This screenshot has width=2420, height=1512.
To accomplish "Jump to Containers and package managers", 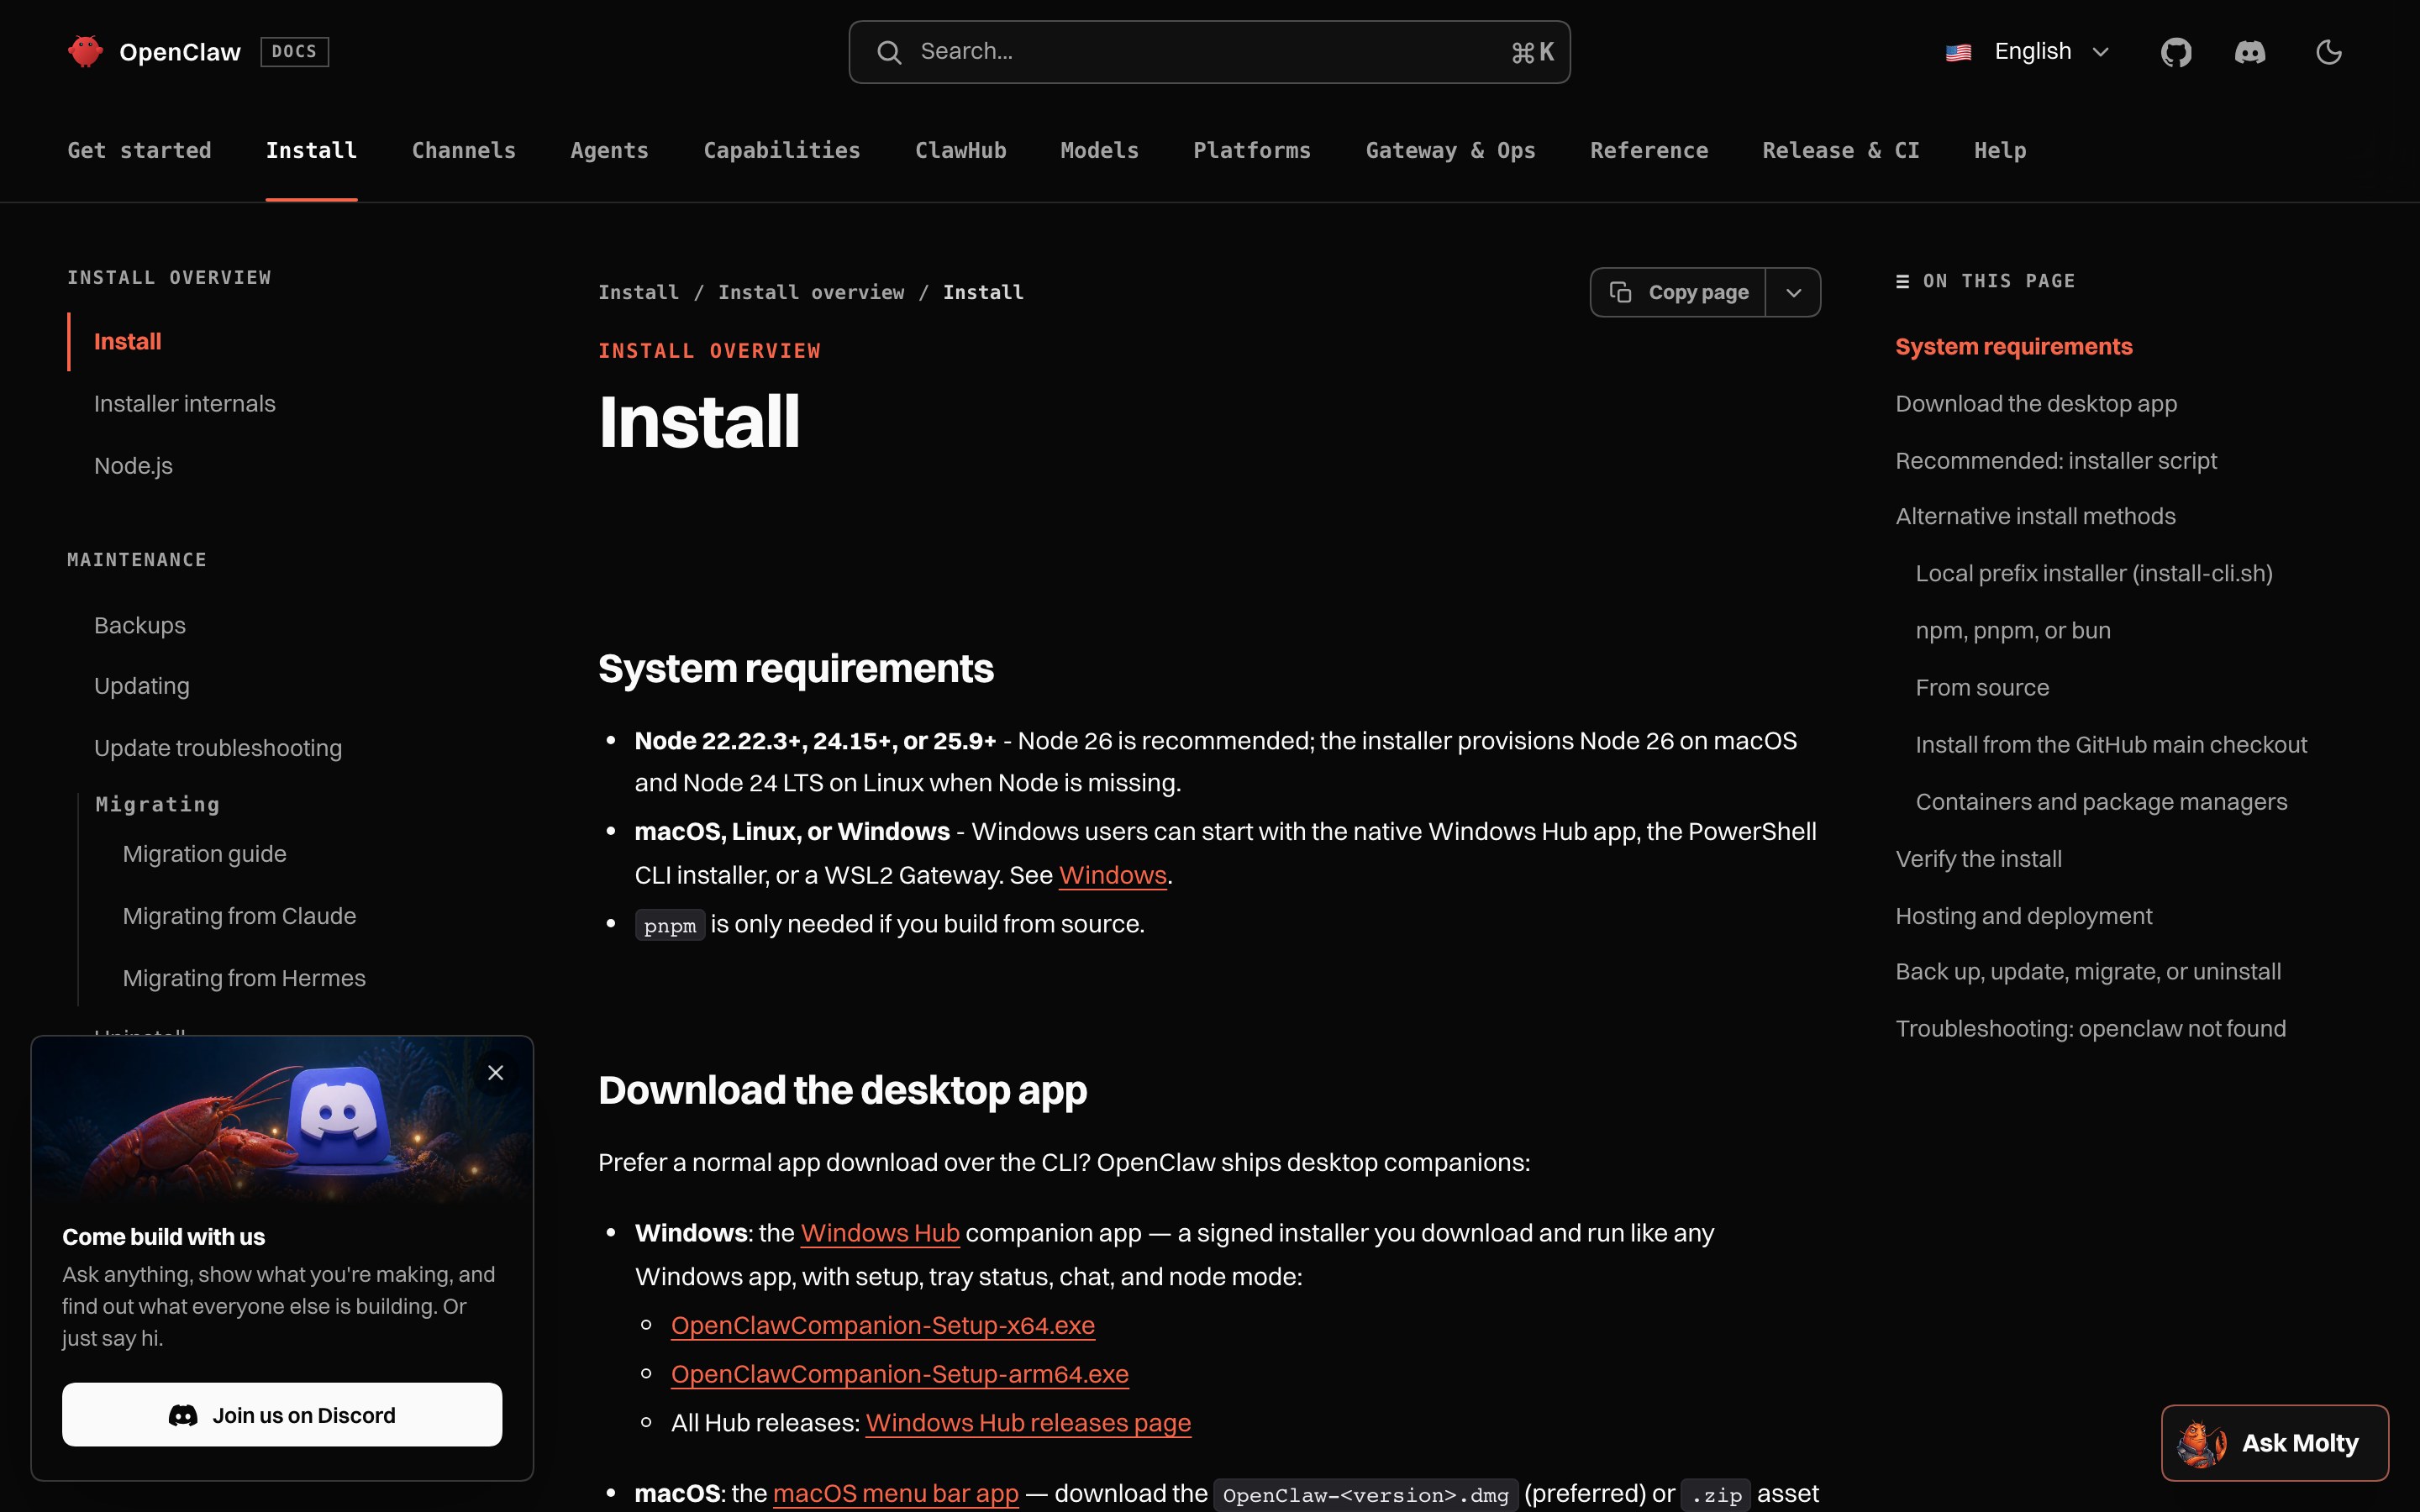I will click(2101, 801).
